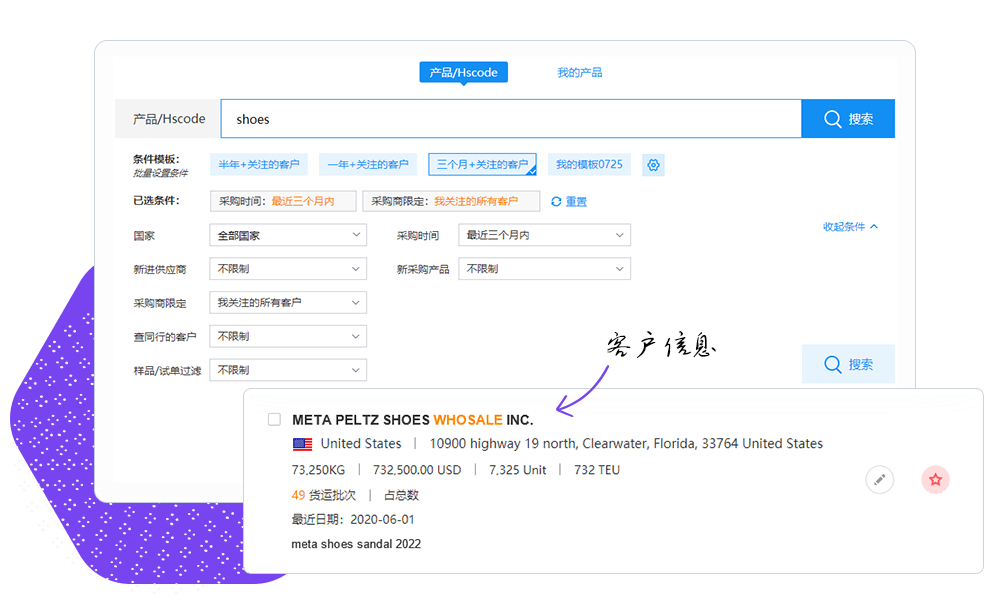Collapse conditions via 收起条件
This screenshot has width=987, height=614.
tap(850, 227)
